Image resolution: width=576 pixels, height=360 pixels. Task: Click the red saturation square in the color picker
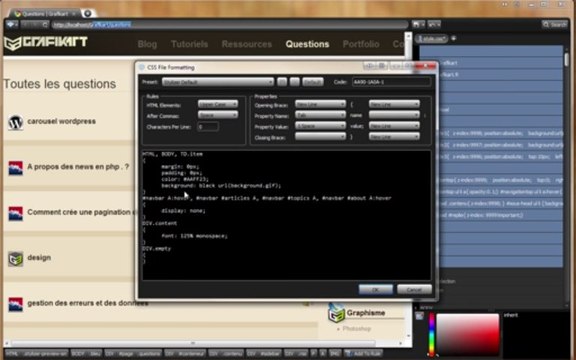(468, 335)
